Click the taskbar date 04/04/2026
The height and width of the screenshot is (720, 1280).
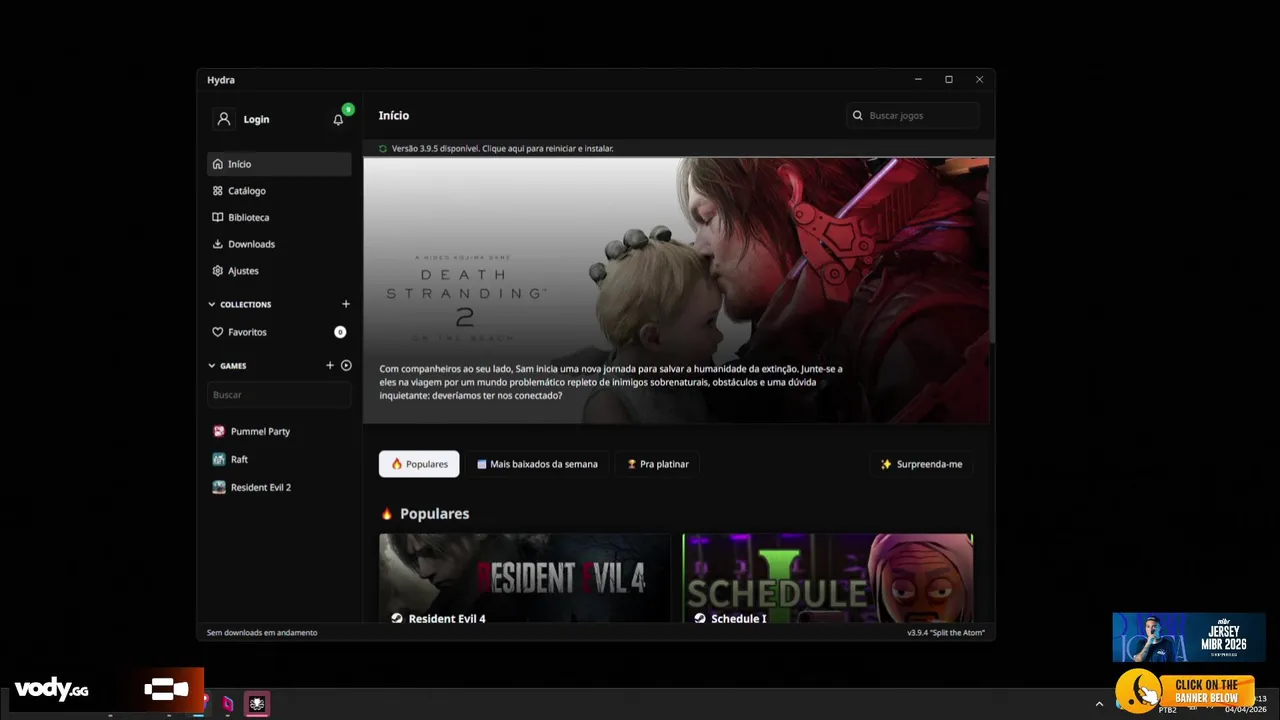(1245, 710)
